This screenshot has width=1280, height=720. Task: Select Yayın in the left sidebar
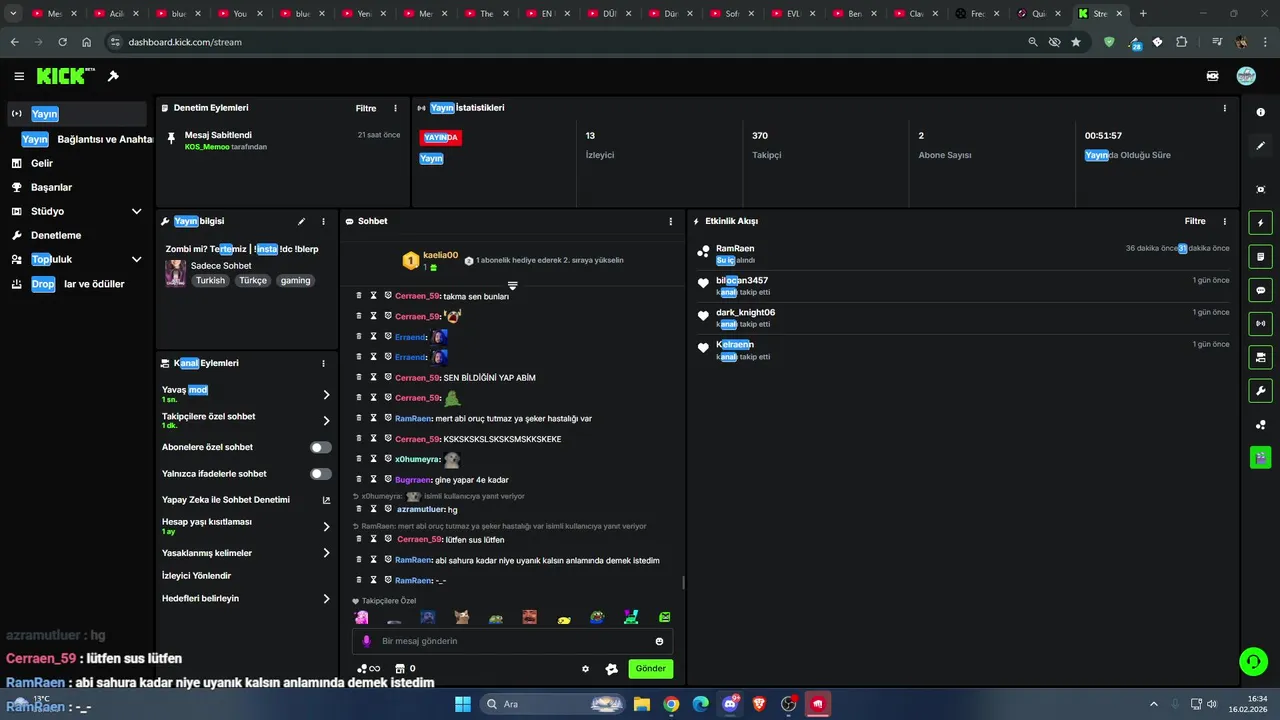(77, 114)
